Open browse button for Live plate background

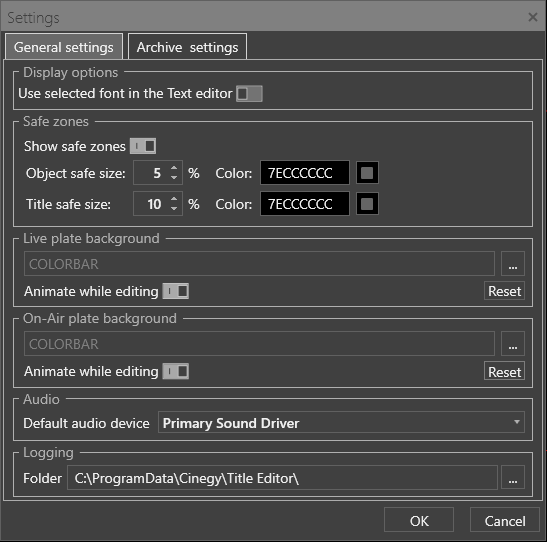pyautogui.click(x=512, y=264)
